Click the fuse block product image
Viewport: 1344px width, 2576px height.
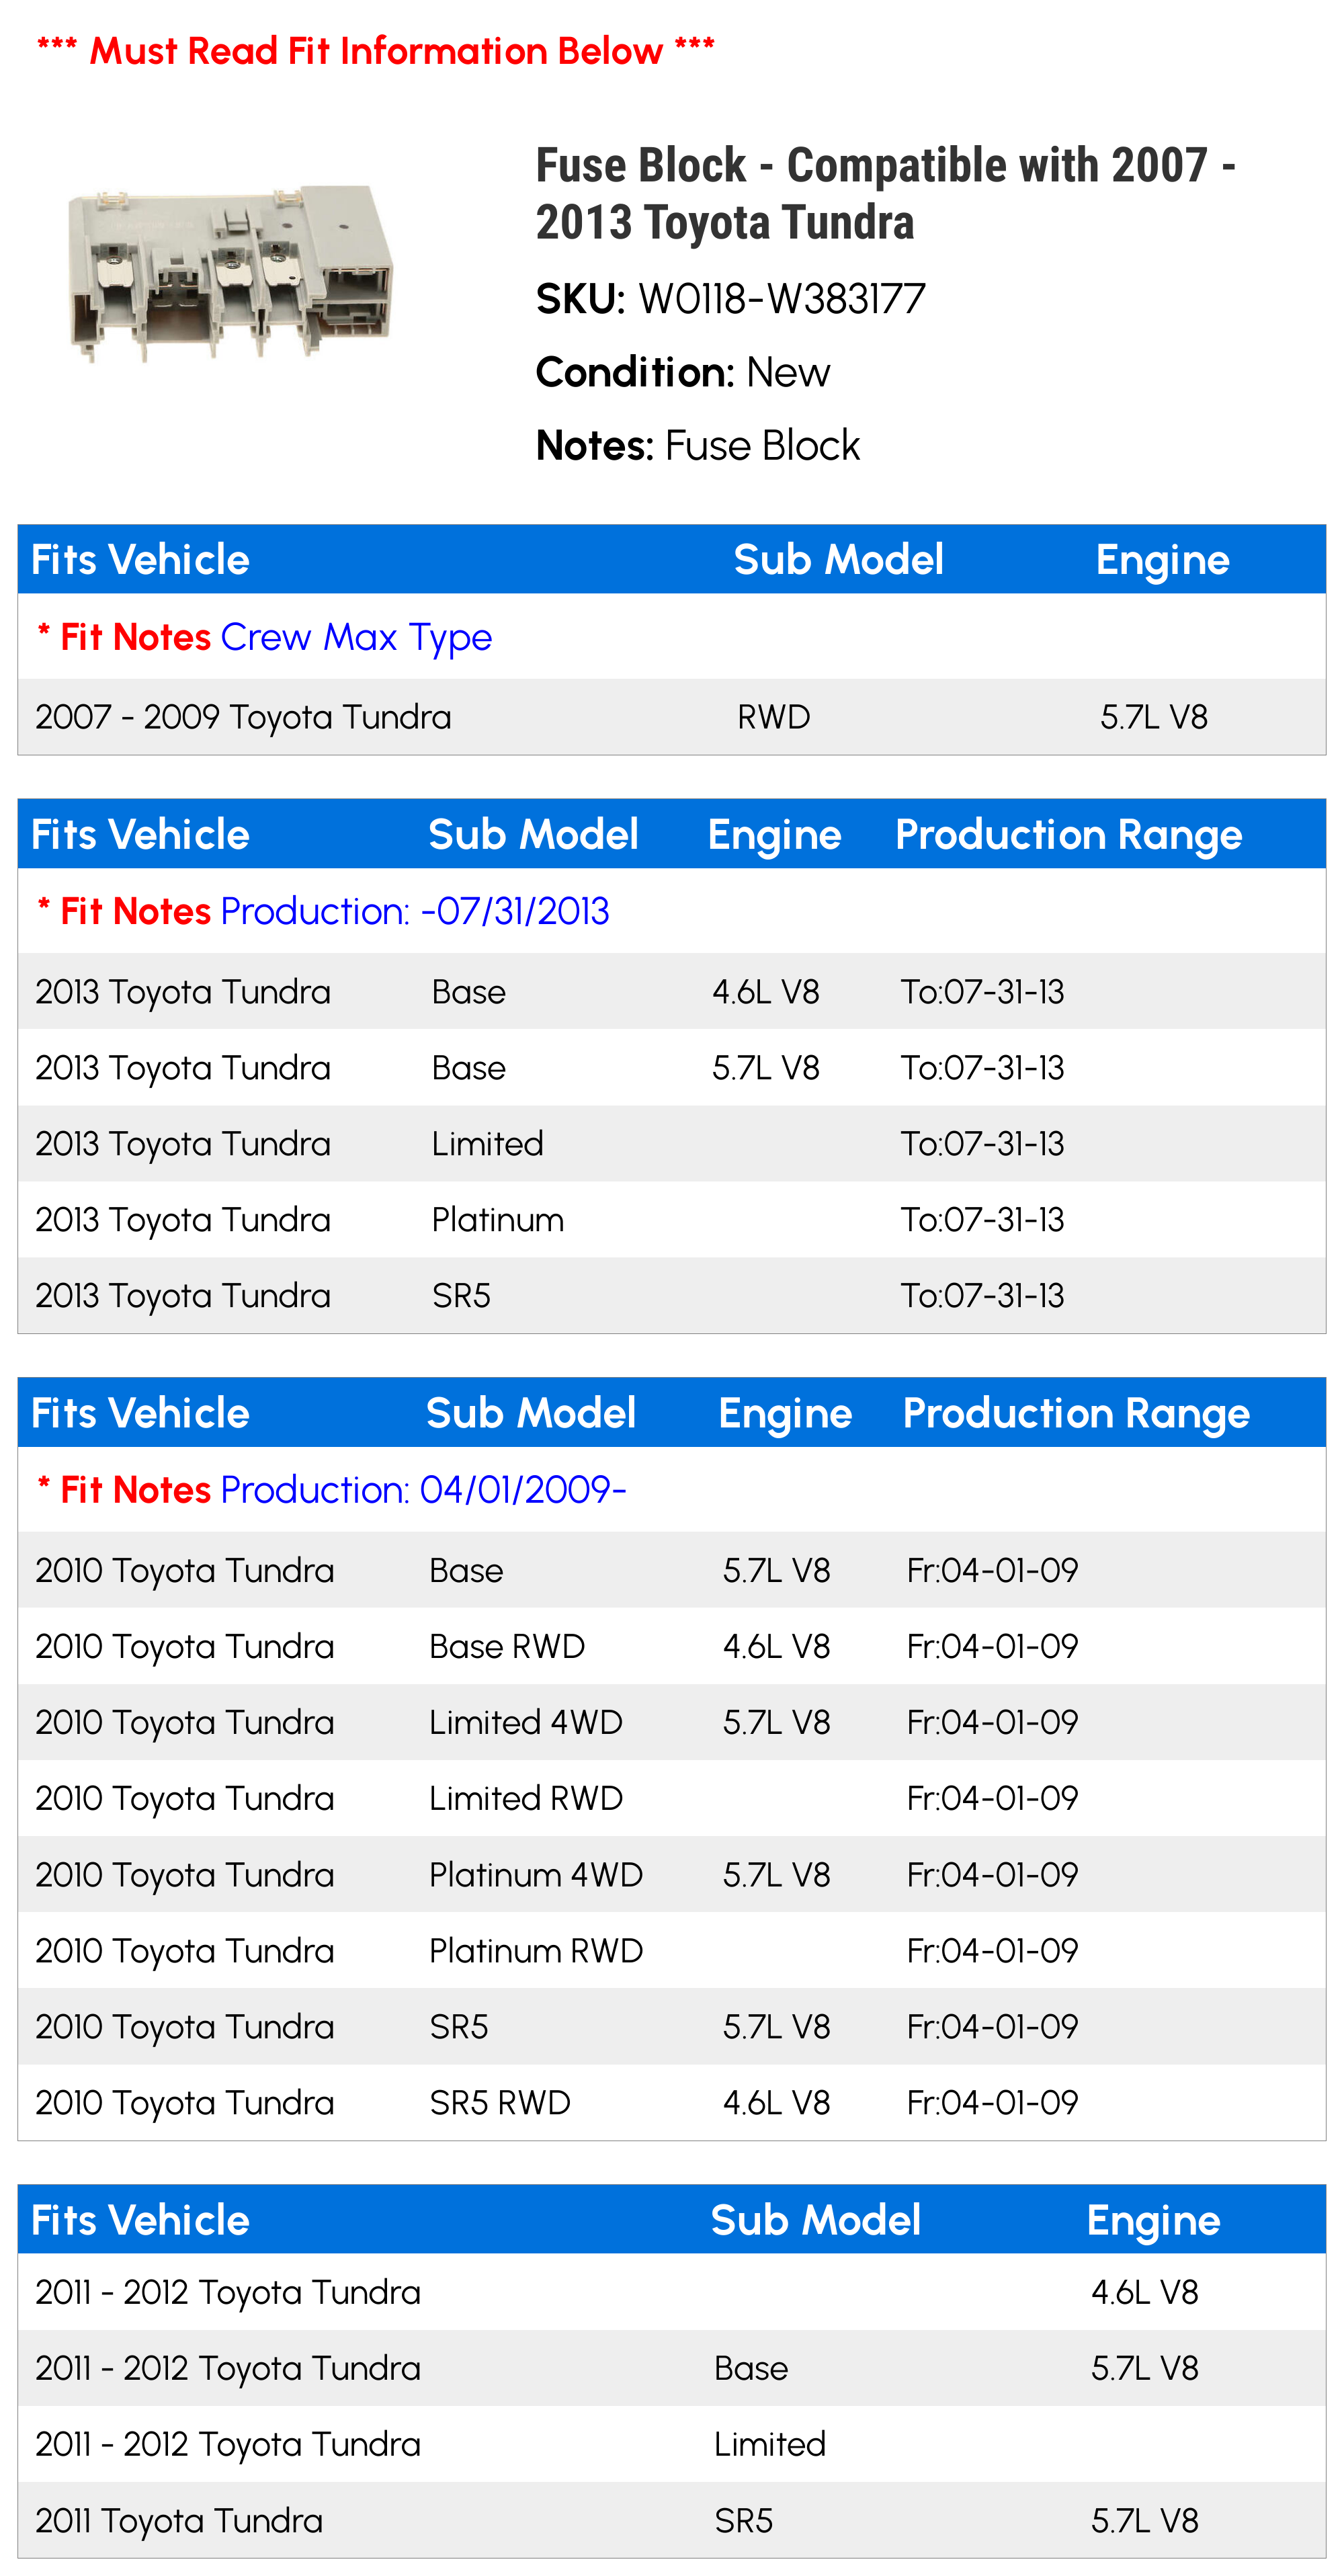pyautogui.click(x=230, y=273)
